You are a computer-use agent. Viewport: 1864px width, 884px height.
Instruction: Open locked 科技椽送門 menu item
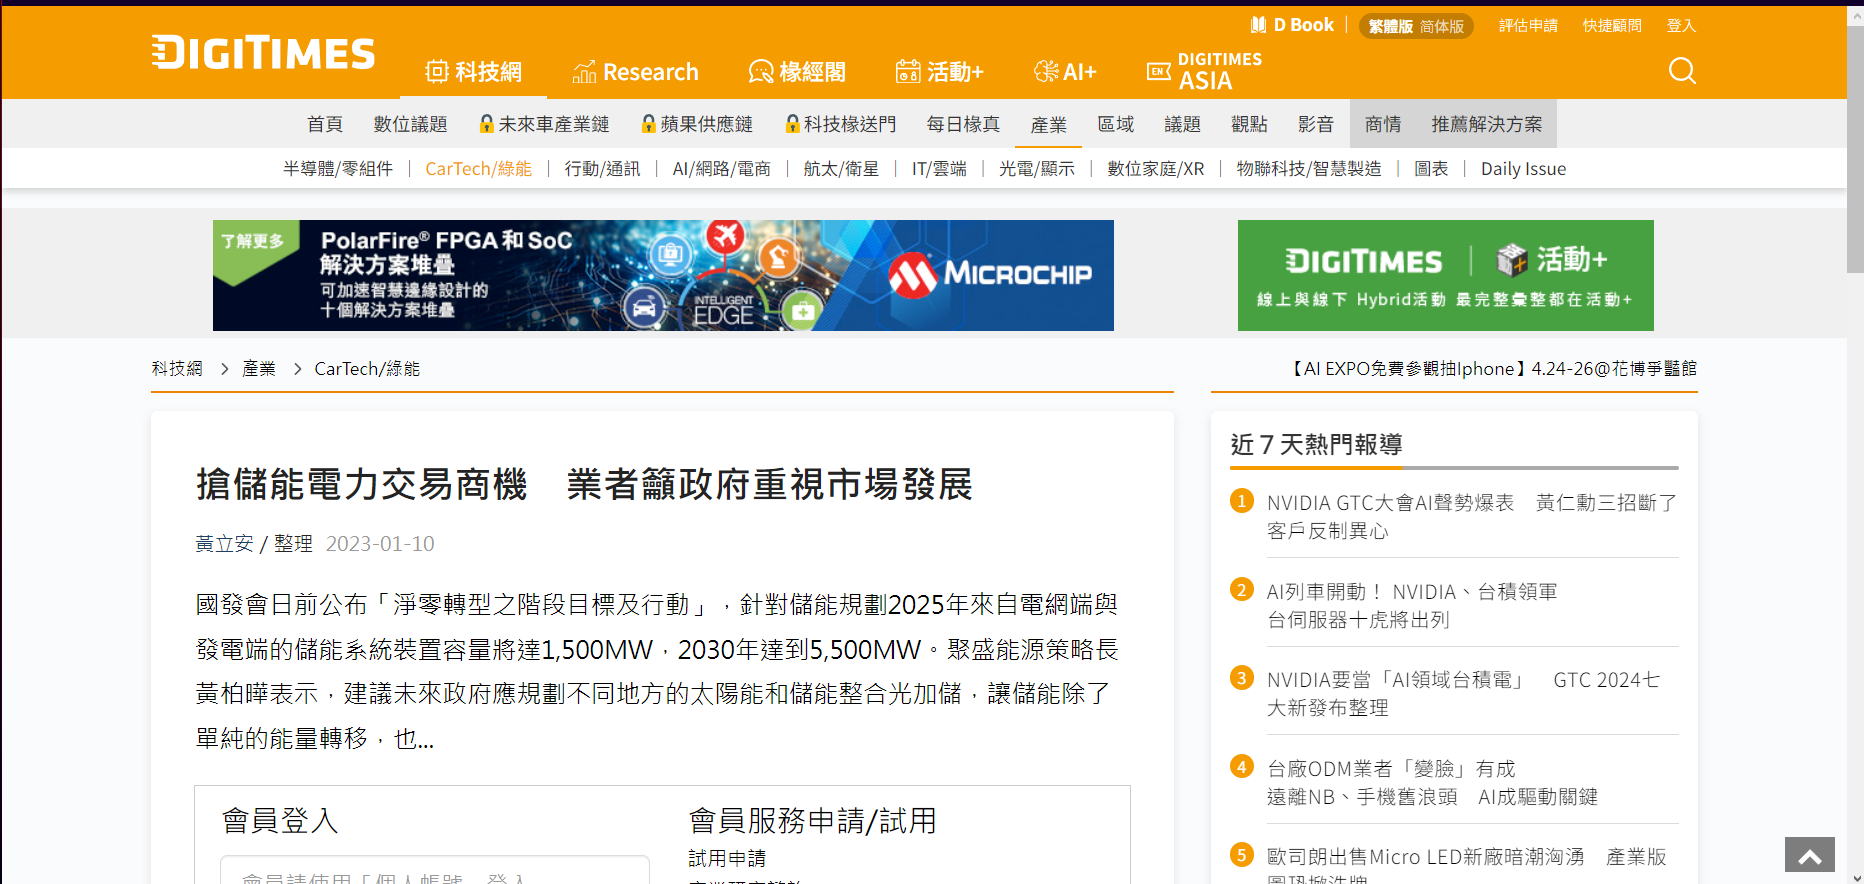[840, 124]
